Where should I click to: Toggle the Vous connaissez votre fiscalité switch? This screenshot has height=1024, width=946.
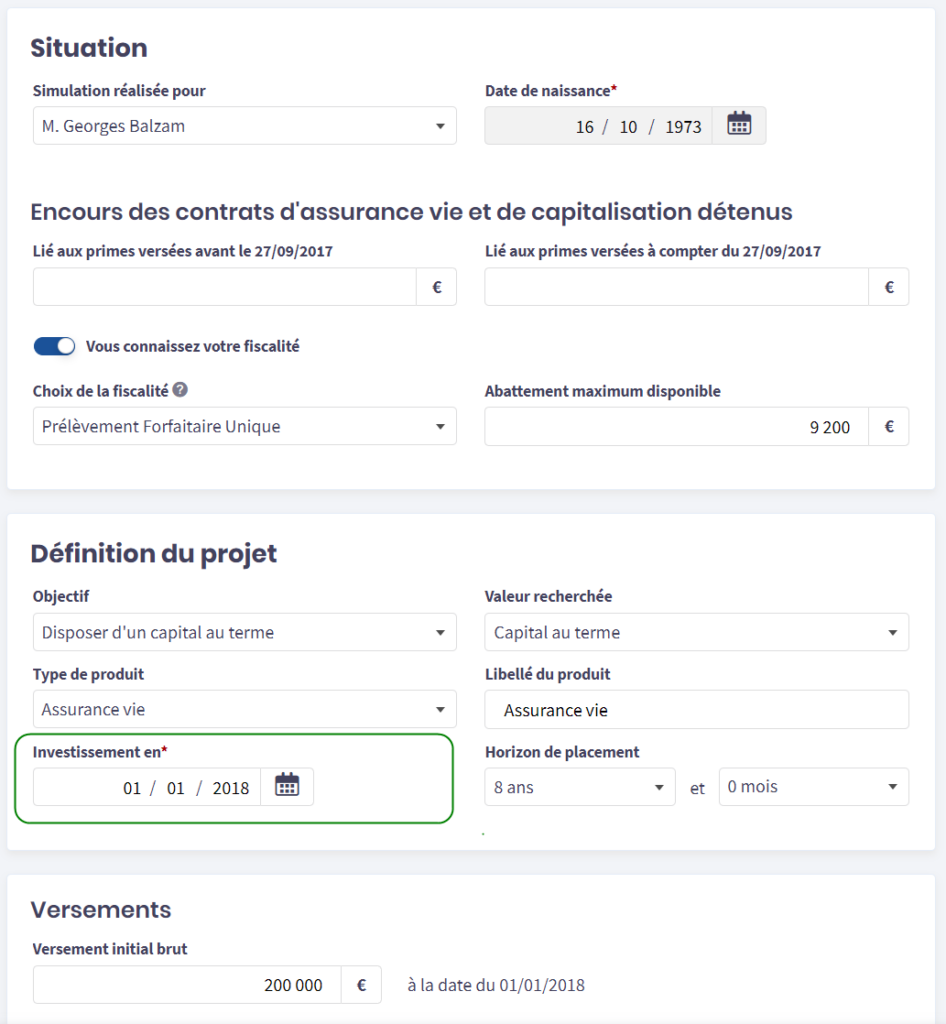pyautogui.click(x=54, y=346)
